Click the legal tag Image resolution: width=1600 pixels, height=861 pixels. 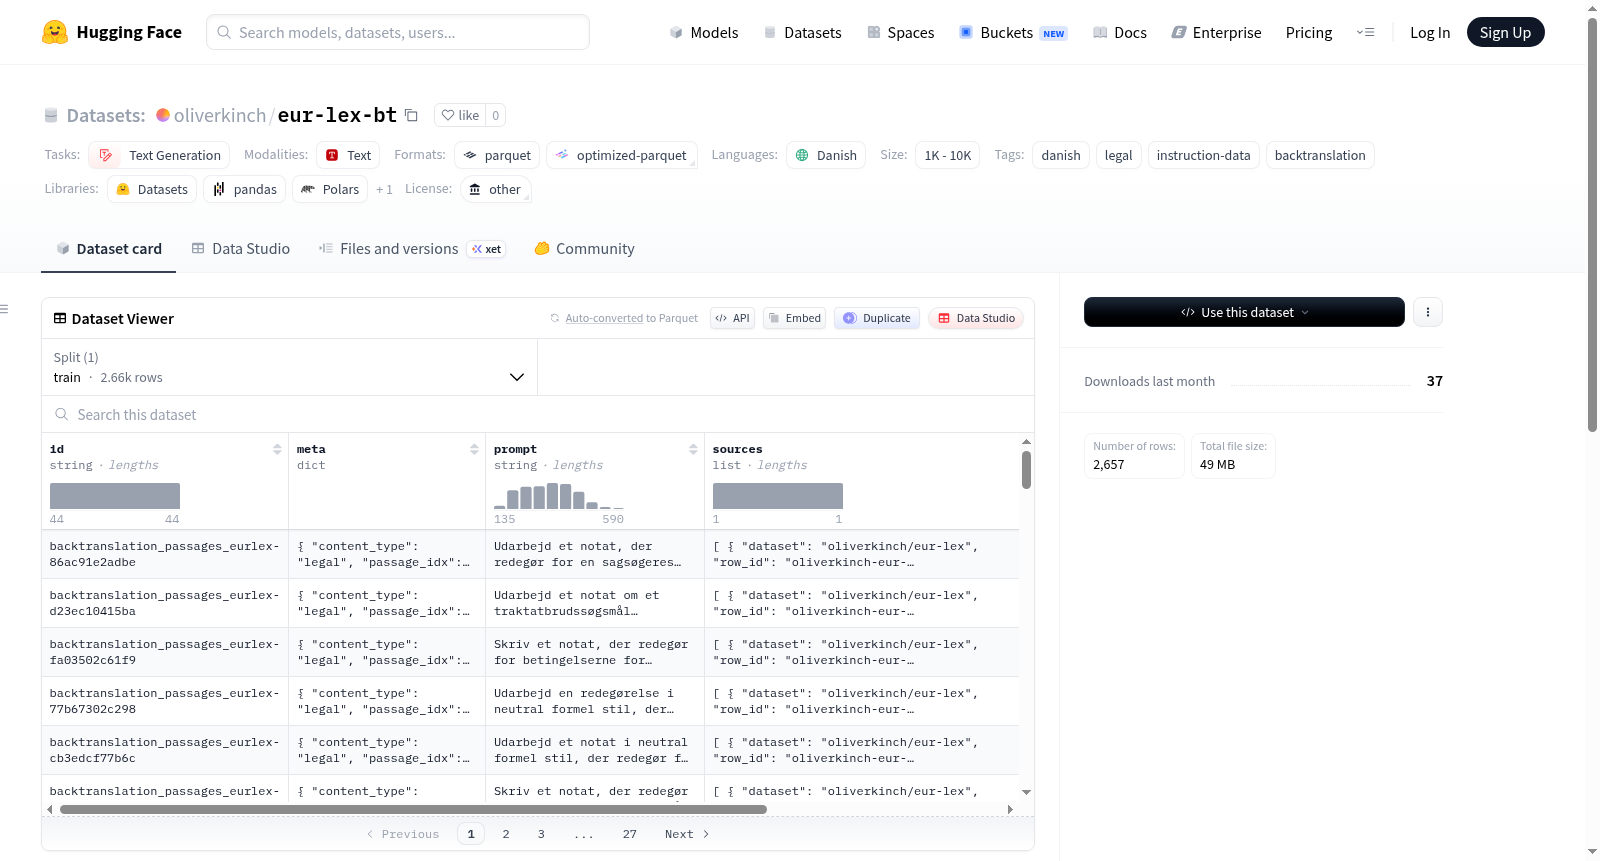coord(1118,155)
